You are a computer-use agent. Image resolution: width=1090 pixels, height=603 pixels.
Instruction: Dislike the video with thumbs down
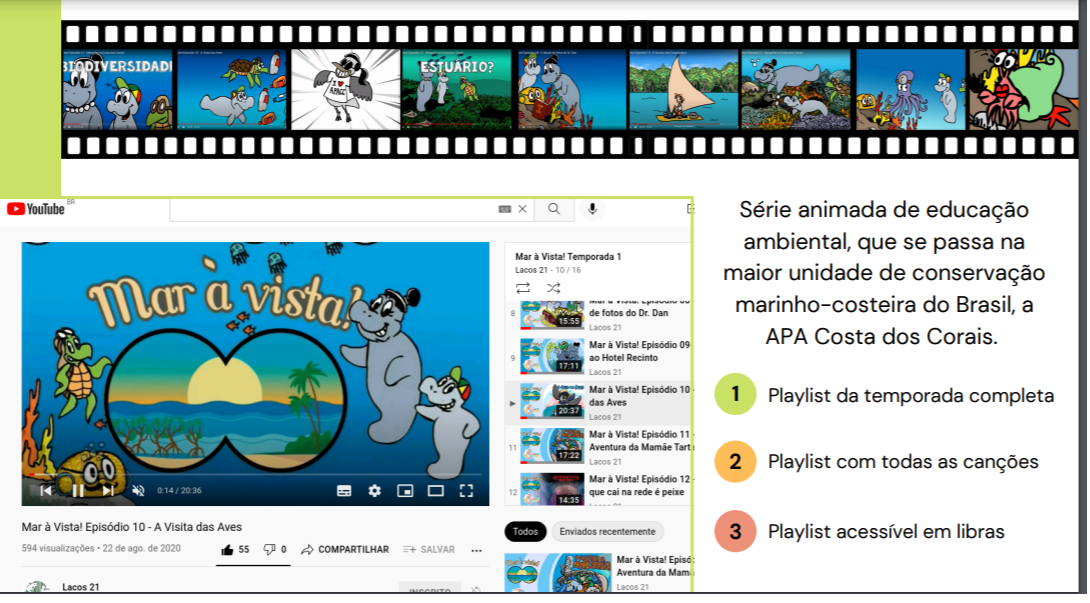[x=275, y=549]
